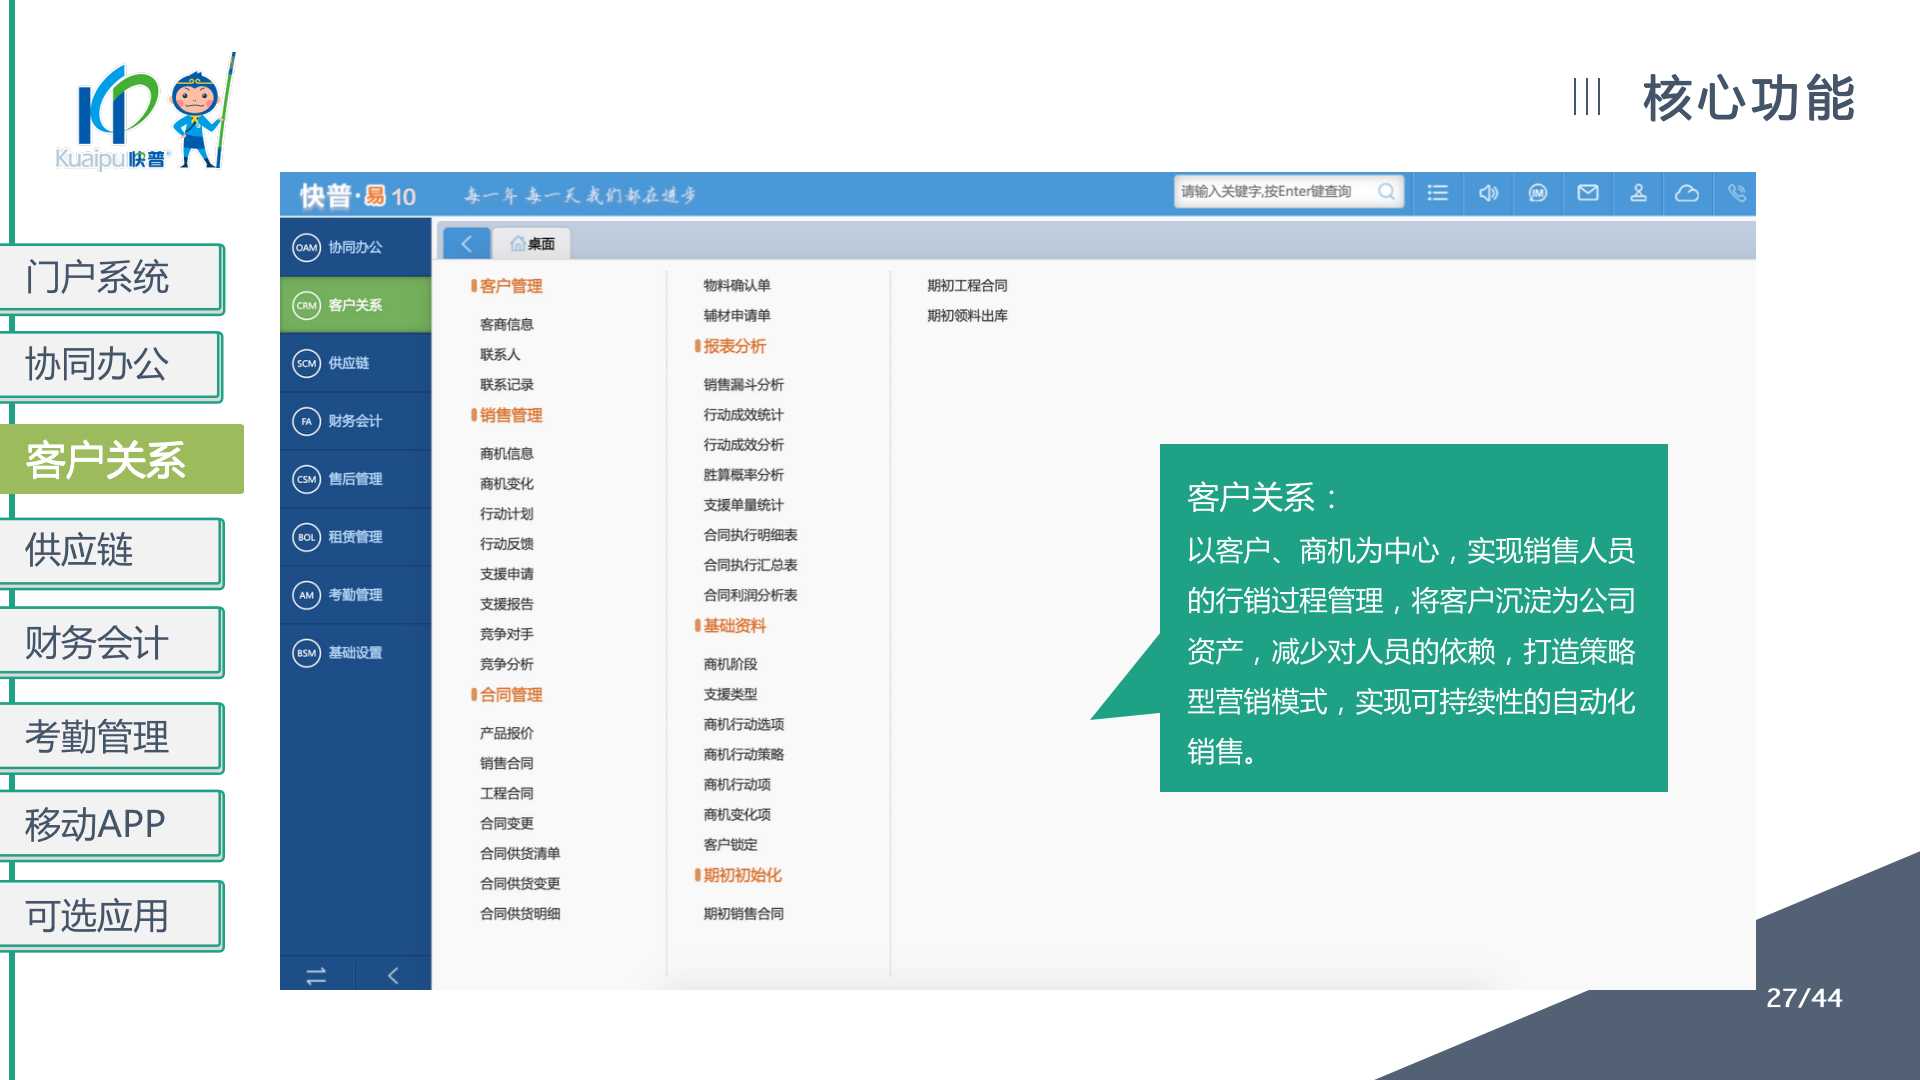Open the 期初工程合同 link
The height and width of the screenshot is (1080, 1920).
[x=966, y=285]
